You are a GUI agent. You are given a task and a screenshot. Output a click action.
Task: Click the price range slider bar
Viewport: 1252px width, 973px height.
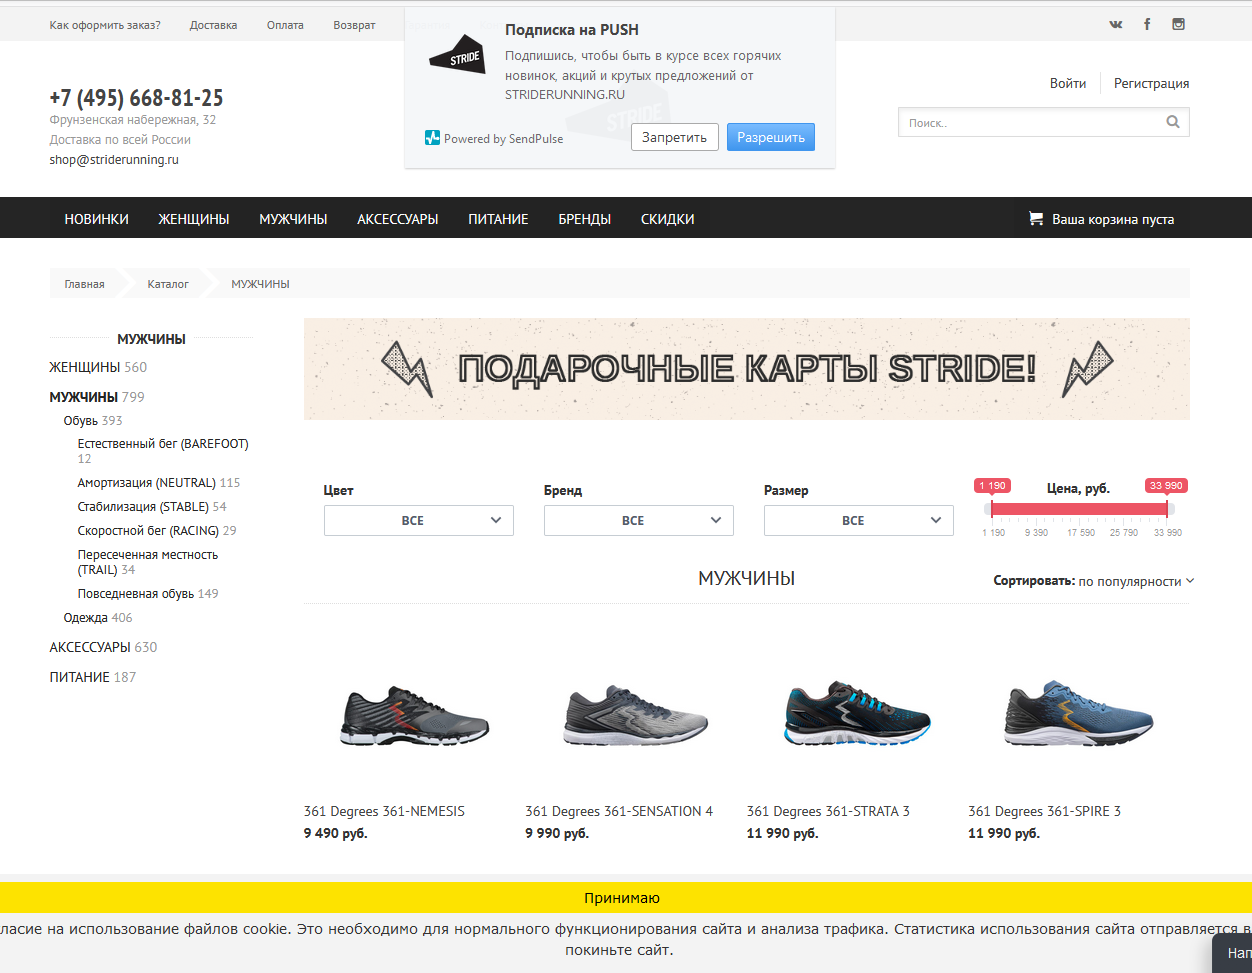pos(1079,509)
